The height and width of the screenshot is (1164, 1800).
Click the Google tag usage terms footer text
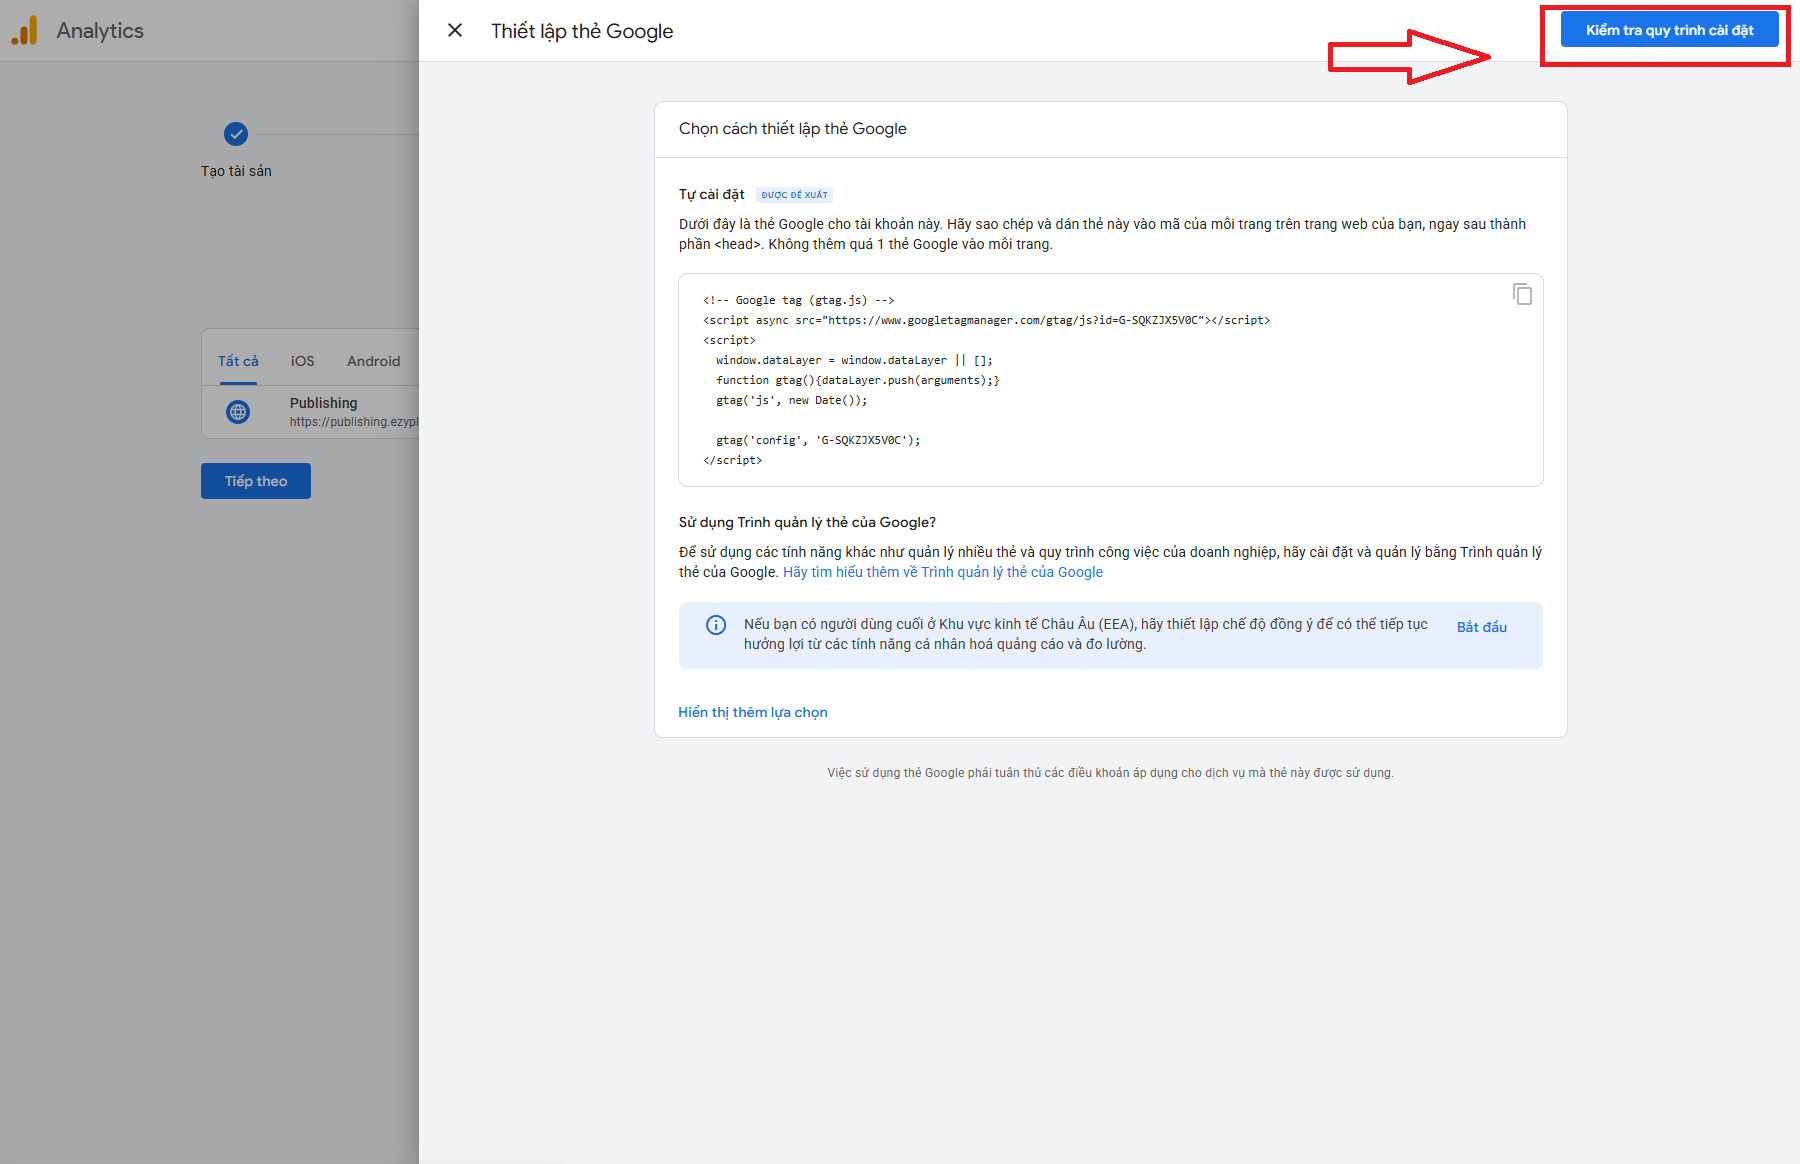[1110, 773]
